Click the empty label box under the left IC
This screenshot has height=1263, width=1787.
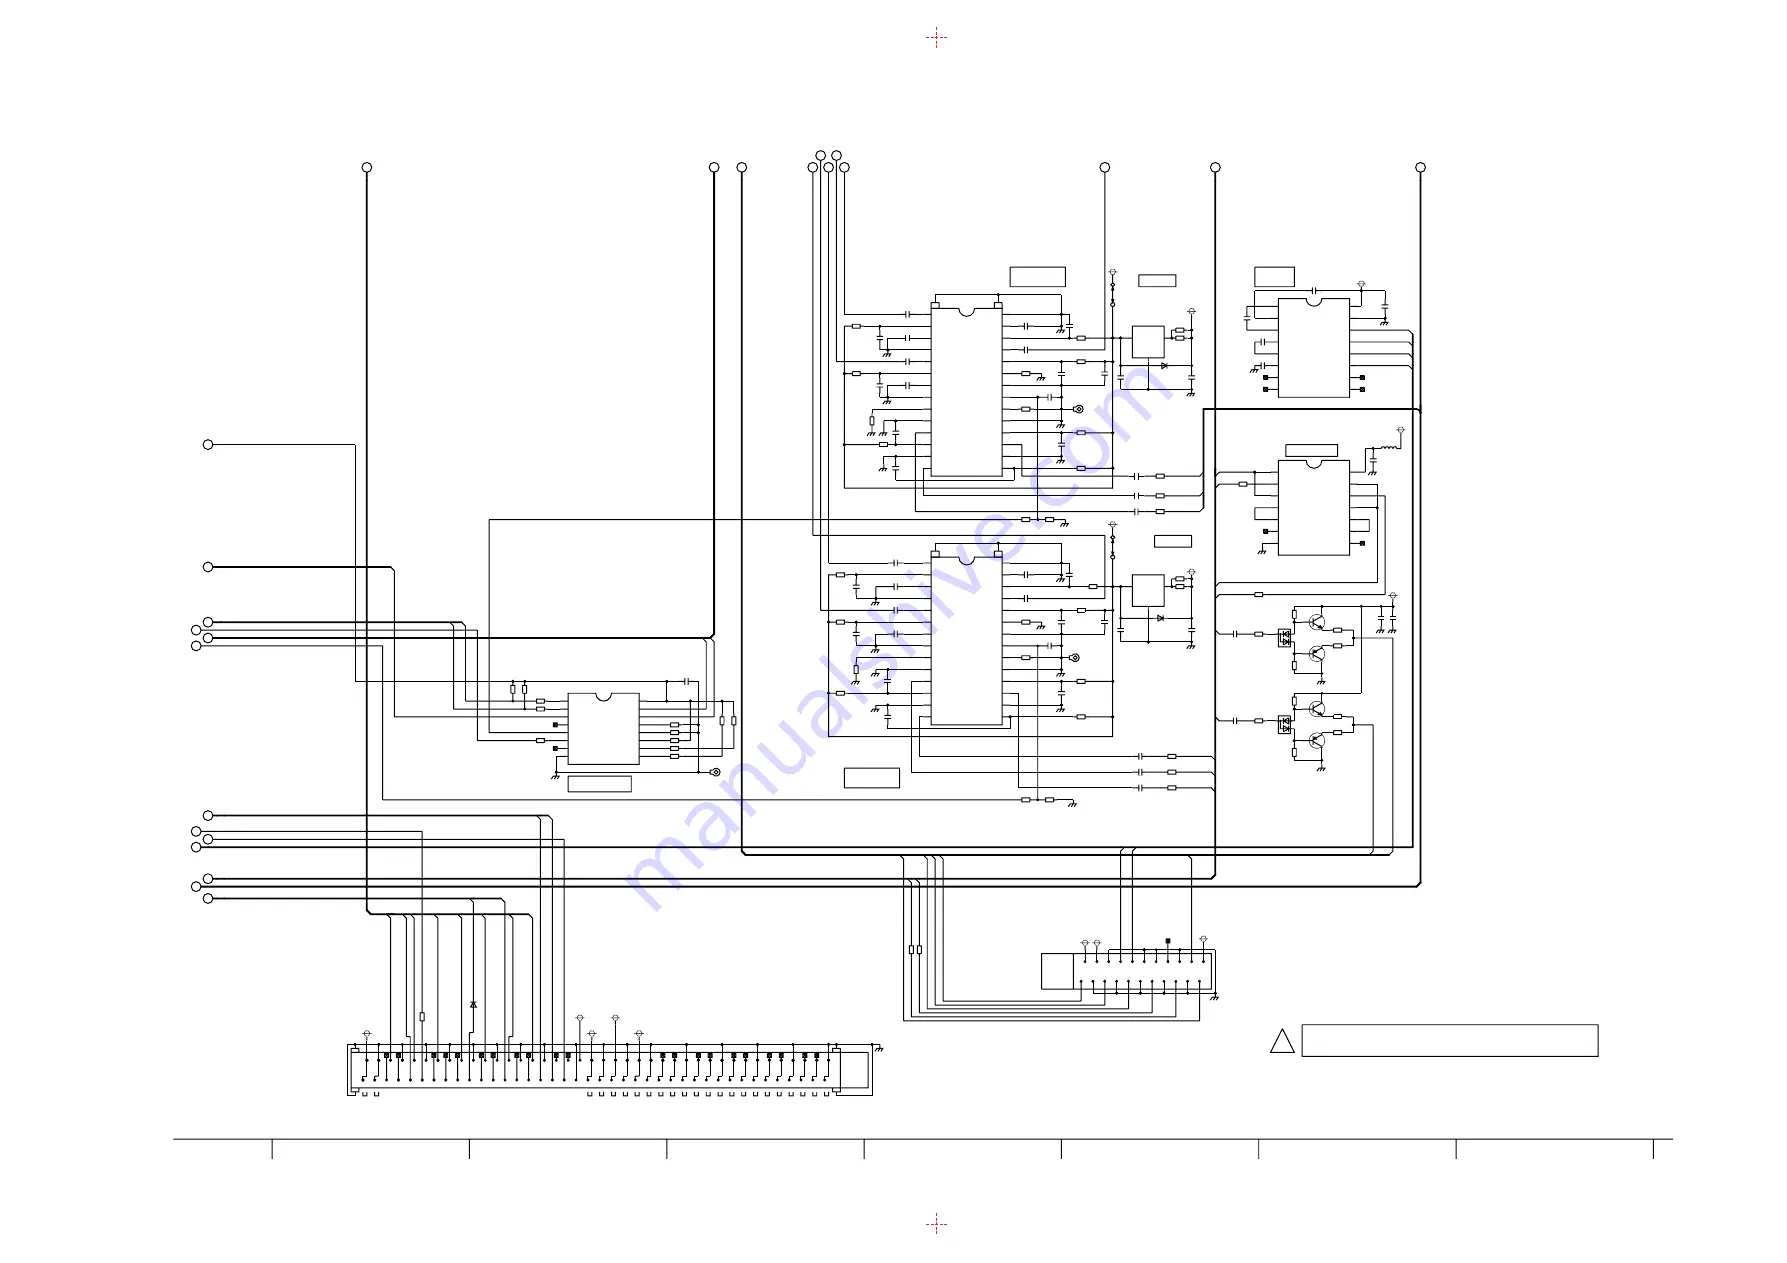pyautogui.click(x=599, y=784)
